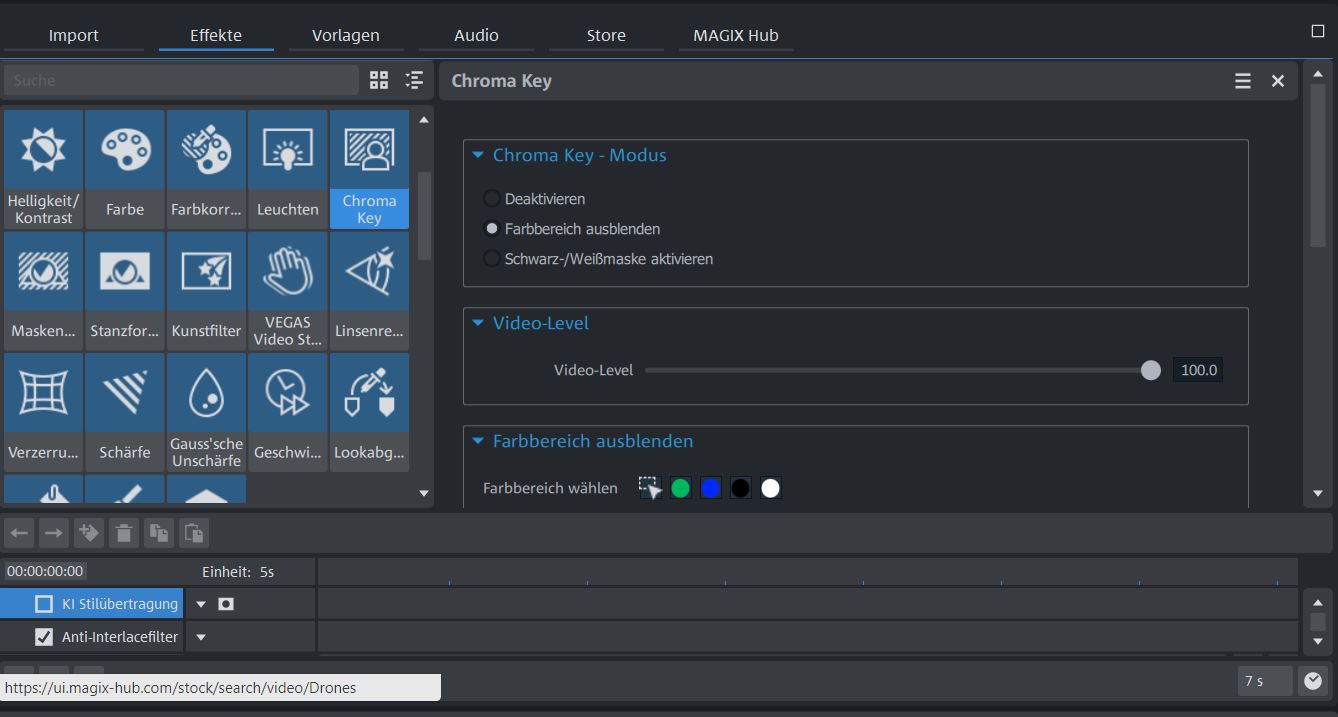
Task: Collapse the Video-Level section
Action: 478,323
